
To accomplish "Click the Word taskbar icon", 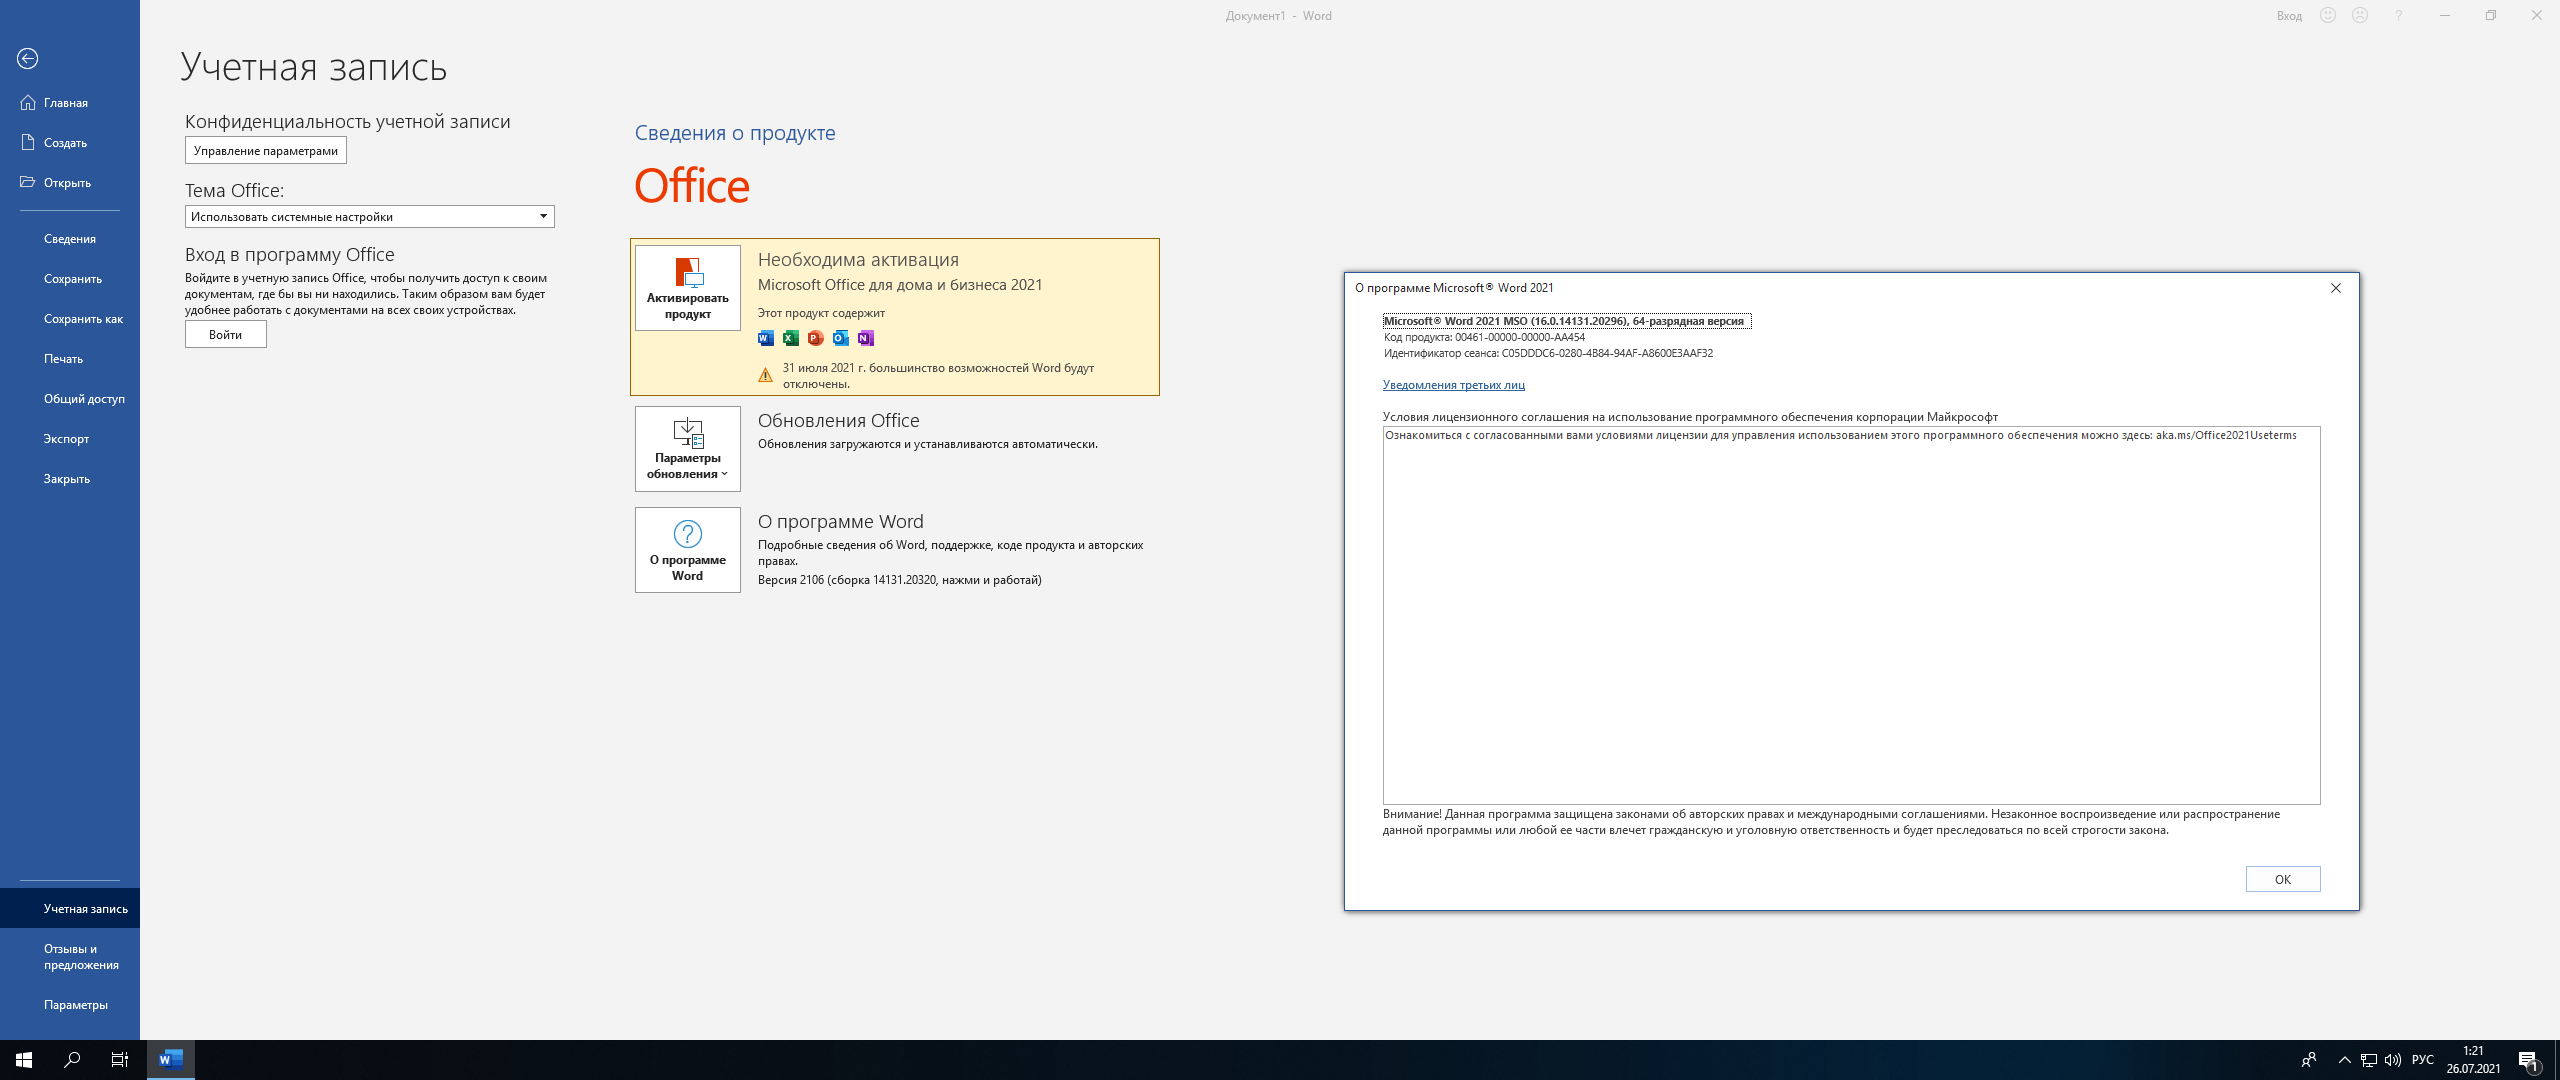I will click(x=171, y=1060).
